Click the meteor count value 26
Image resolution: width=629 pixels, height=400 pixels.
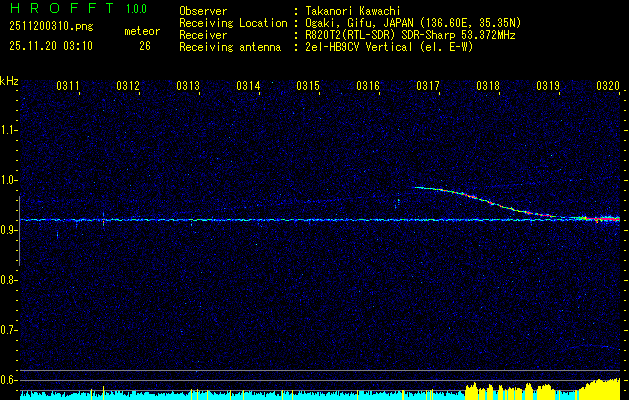click(145, 46)
